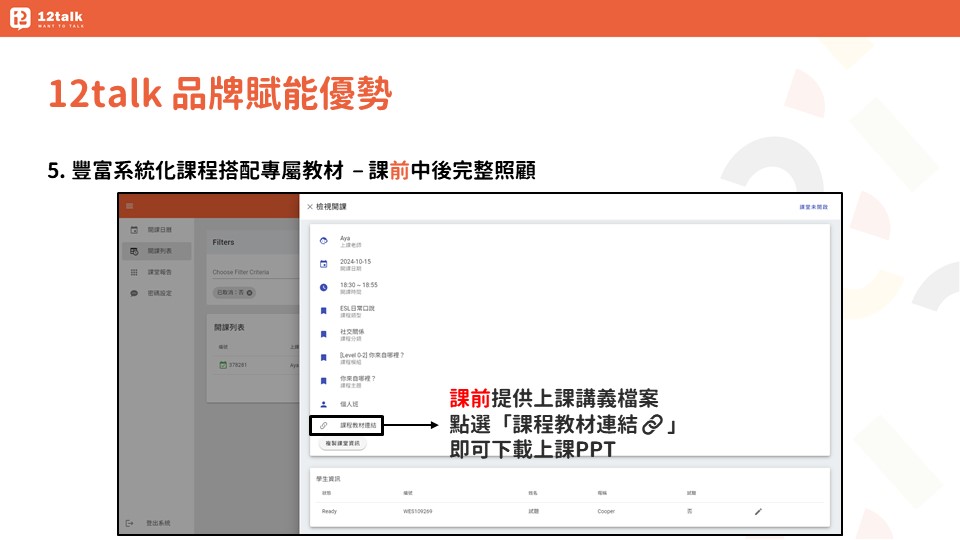Click the date text 2024-10-15
960x540 pixels.
356,262
